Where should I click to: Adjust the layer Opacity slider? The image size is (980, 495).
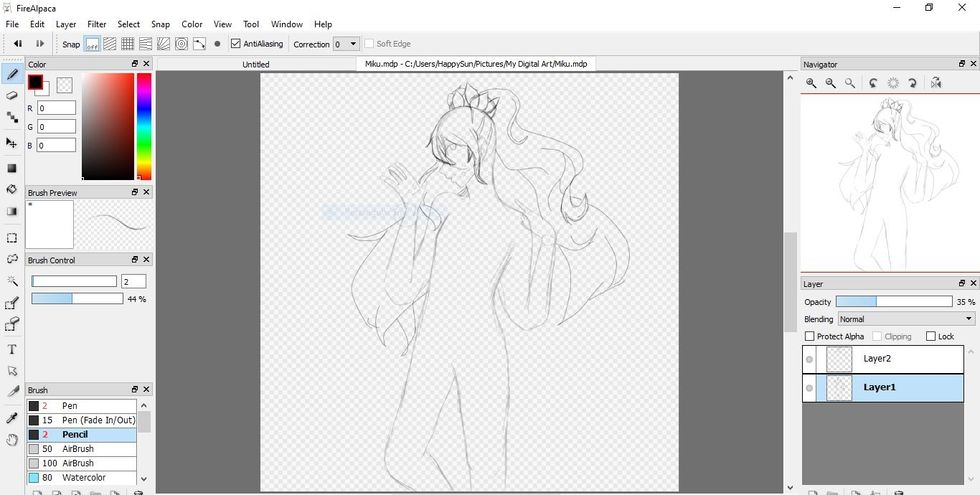894,302
